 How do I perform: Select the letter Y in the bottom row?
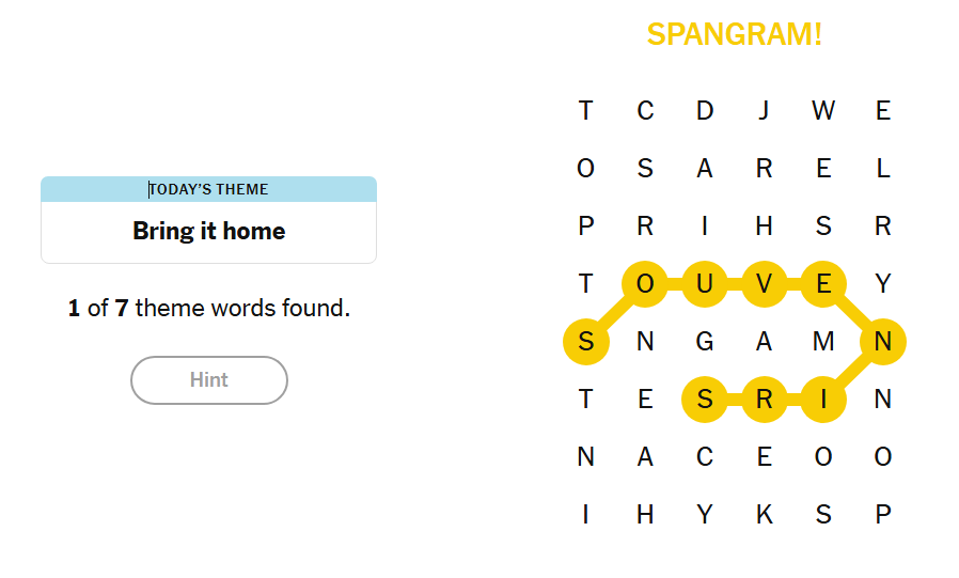[705, 515]
